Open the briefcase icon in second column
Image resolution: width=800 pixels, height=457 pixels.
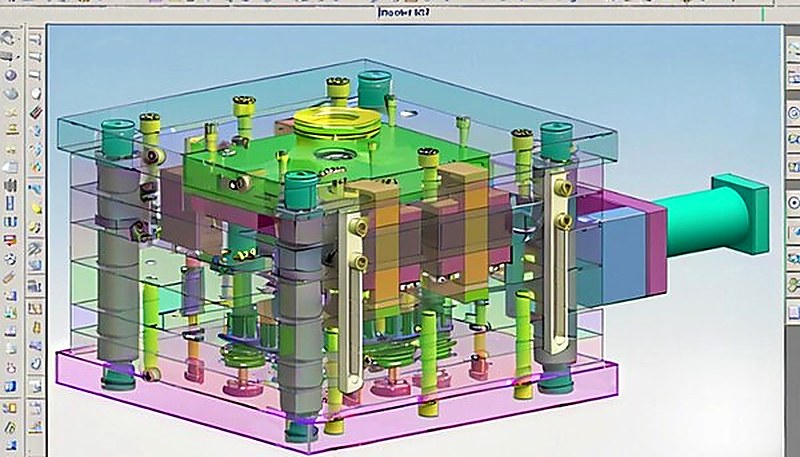(x=34, y=287)
